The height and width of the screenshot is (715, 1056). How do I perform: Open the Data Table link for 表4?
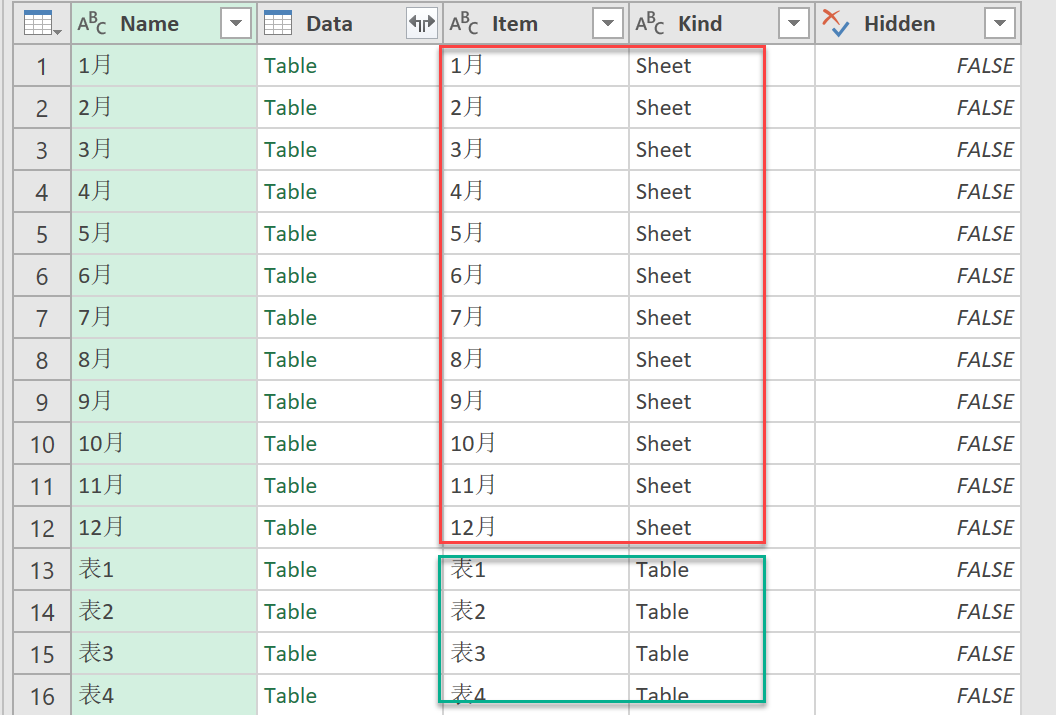click(x=290, y=695)
